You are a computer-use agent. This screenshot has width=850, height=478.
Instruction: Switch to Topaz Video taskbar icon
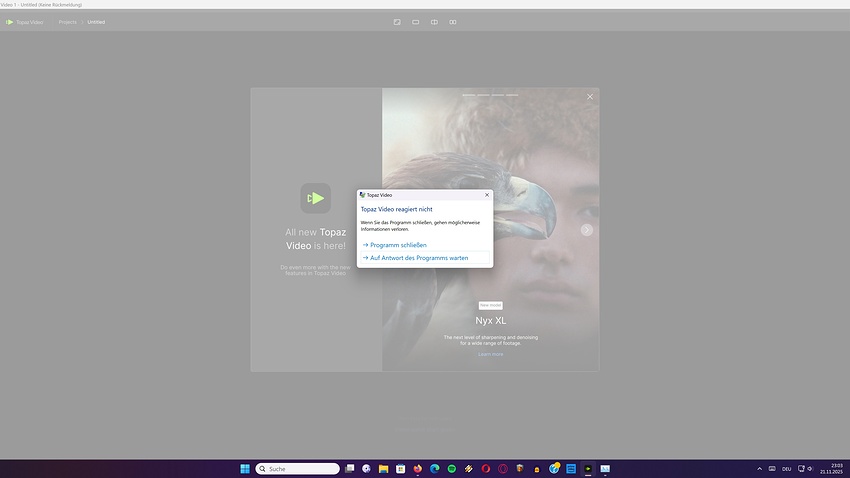point(588,469)
